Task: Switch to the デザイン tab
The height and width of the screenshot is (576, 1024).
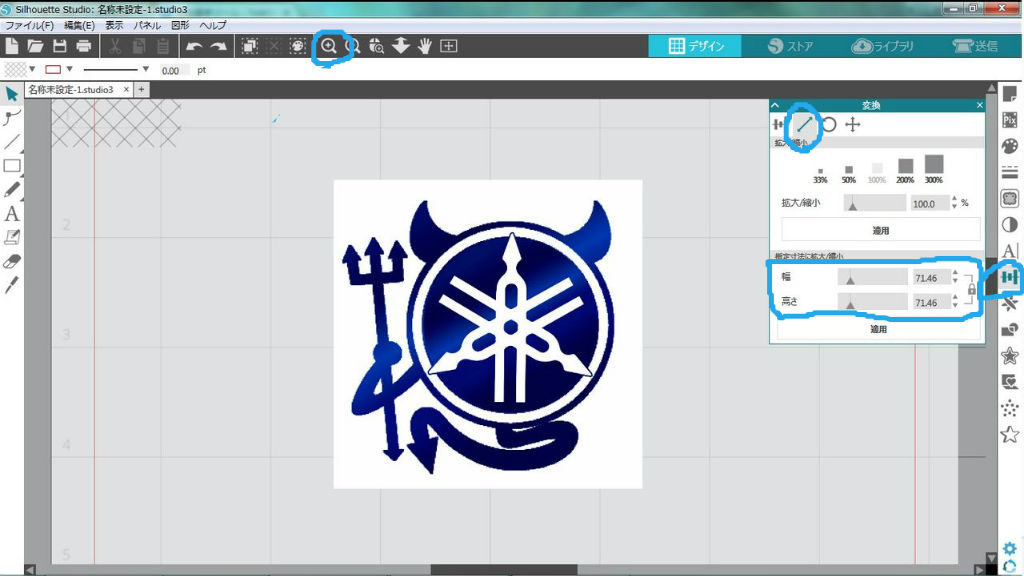Action: pyautogui.click(x=696, y=46)
